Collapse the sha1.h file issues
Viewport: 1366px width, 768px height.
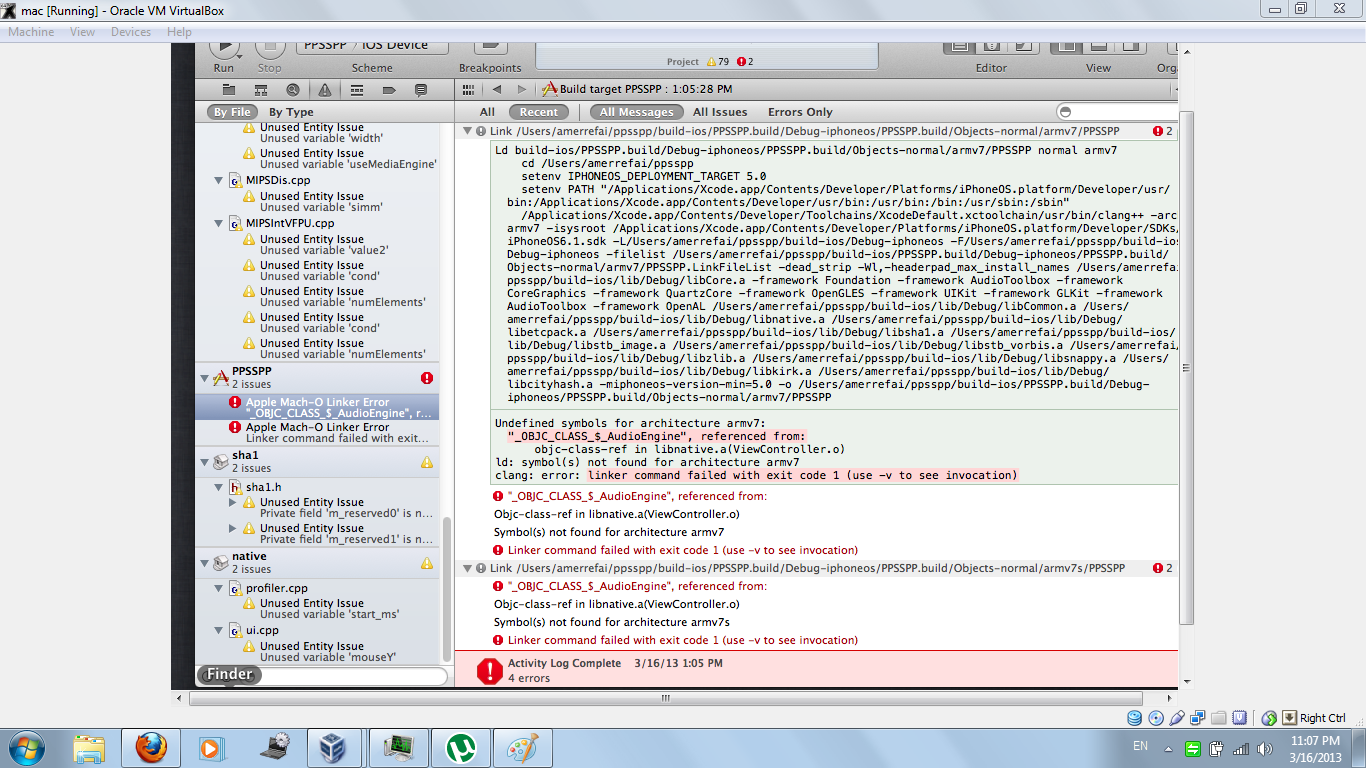coord(220,487)
